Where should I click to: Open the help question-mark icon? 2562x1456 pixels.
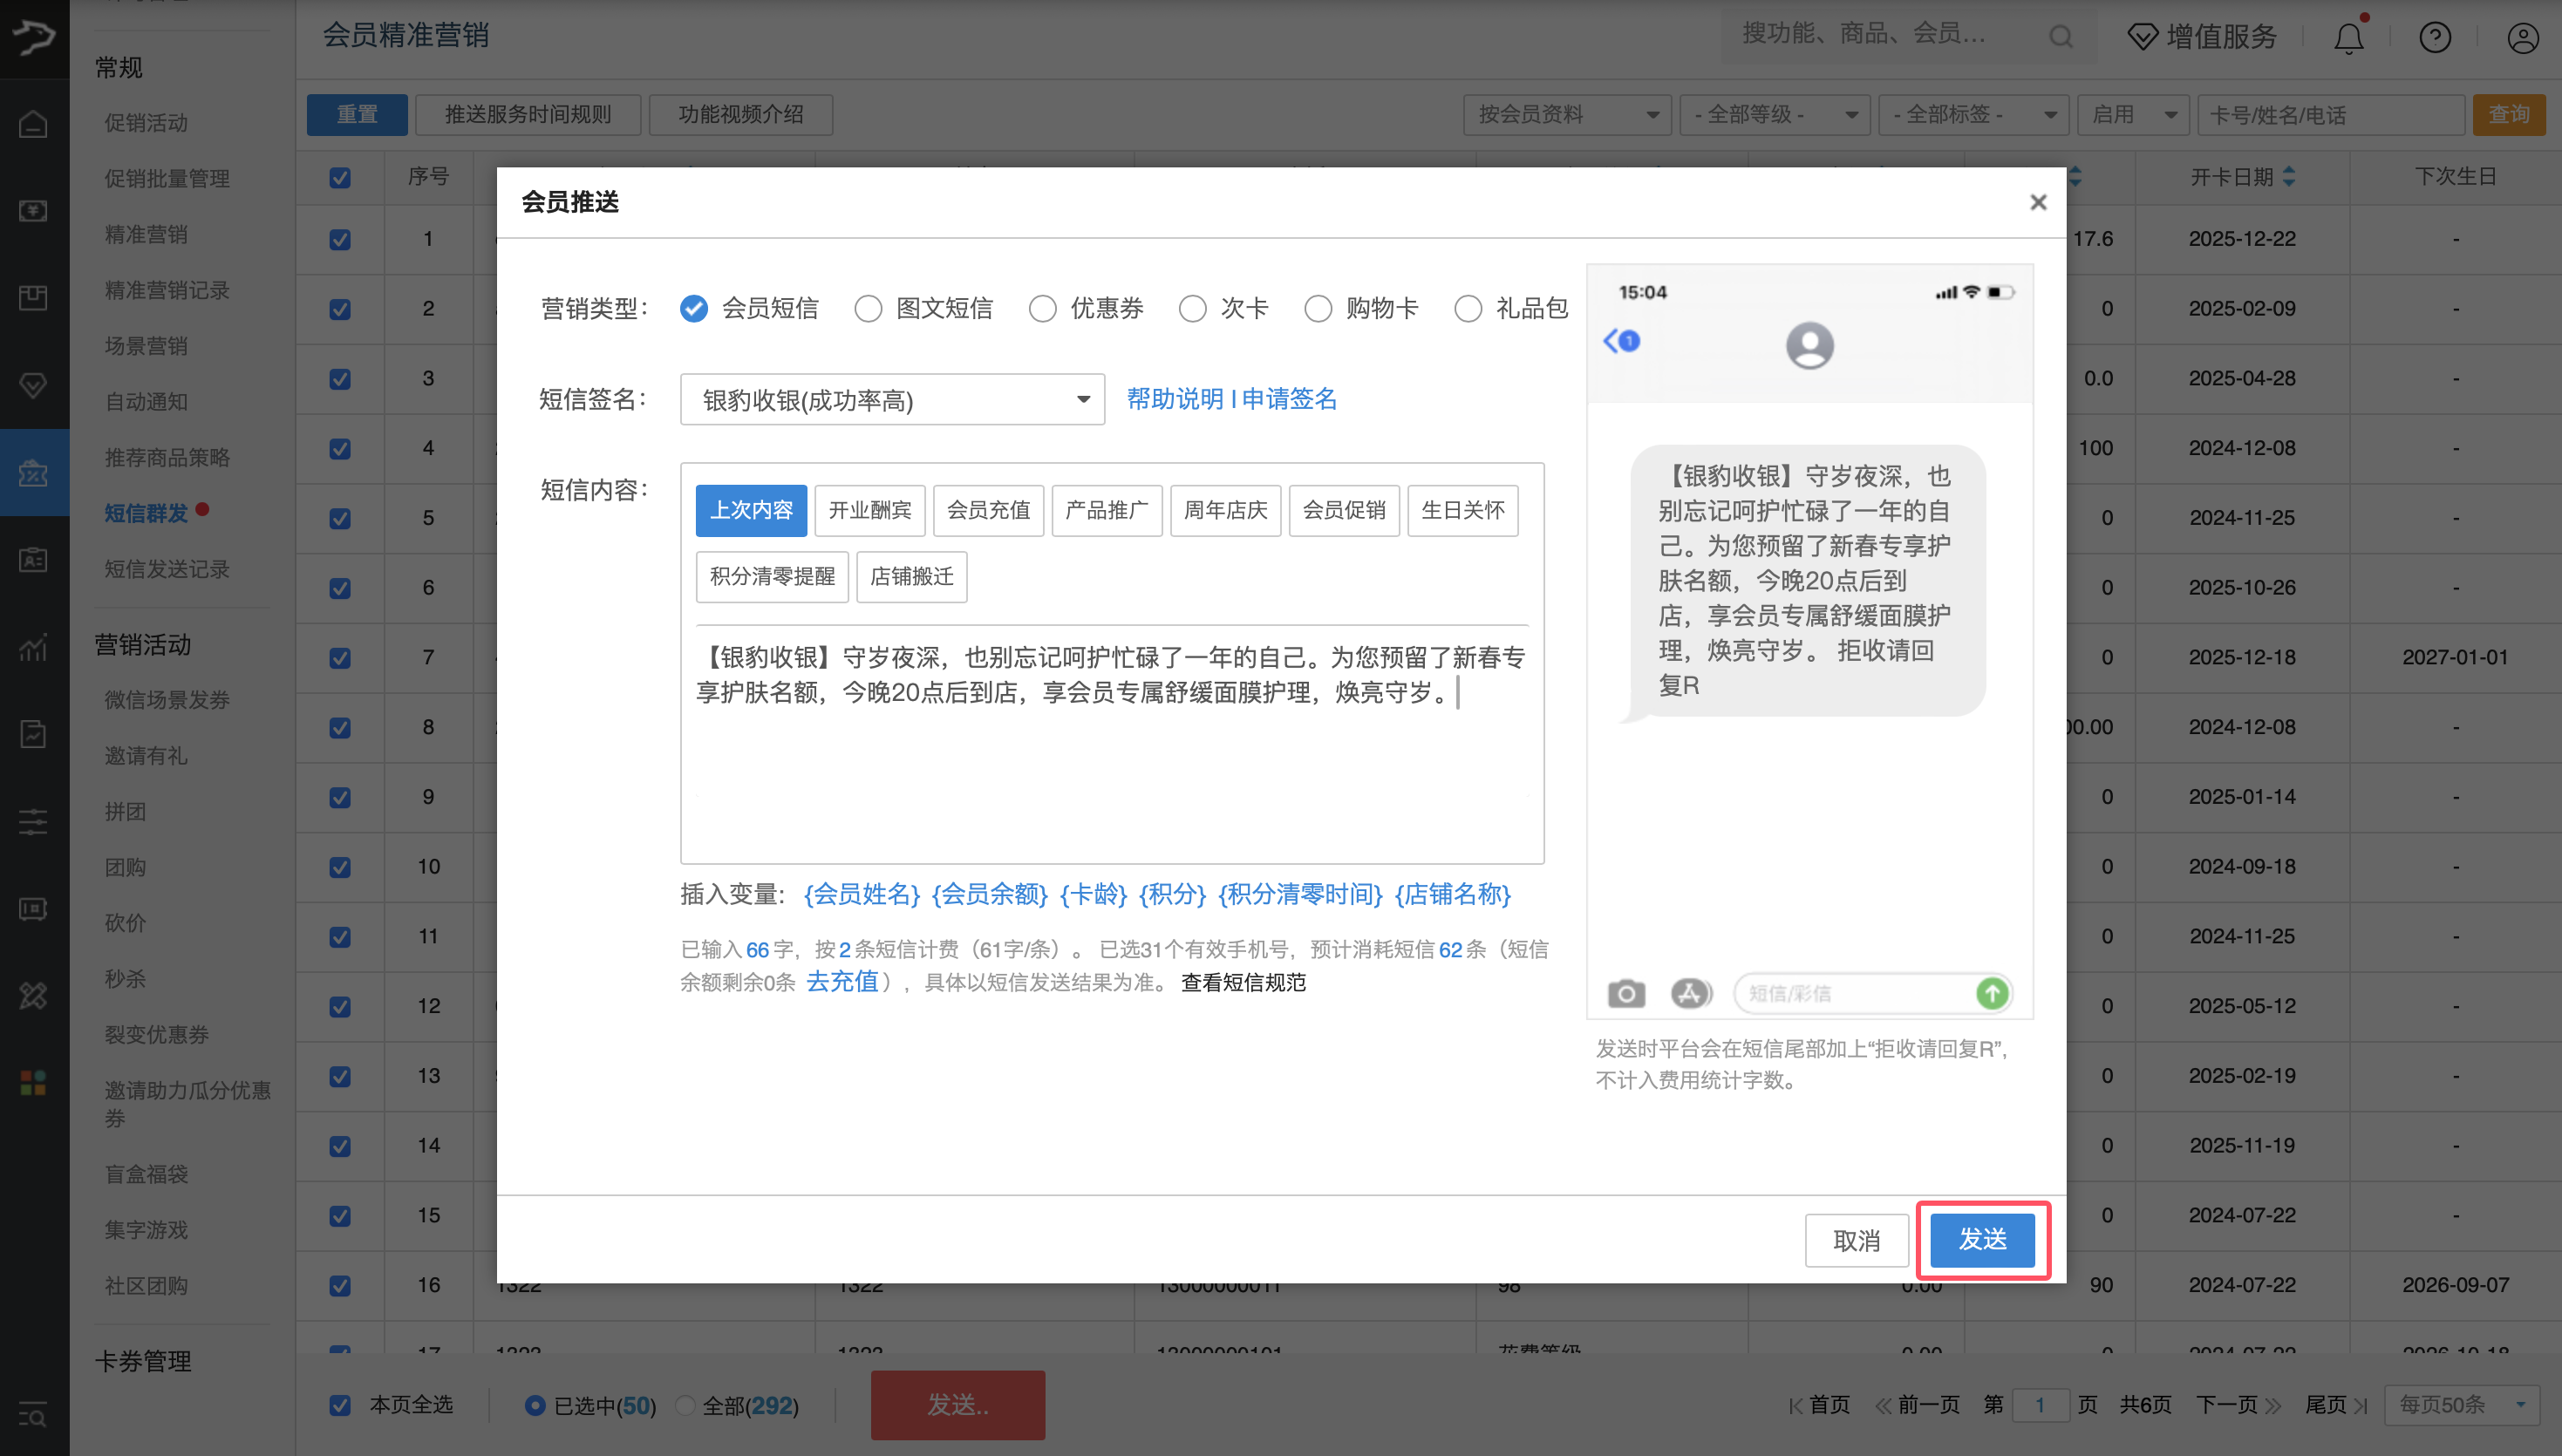point(2435,37)
